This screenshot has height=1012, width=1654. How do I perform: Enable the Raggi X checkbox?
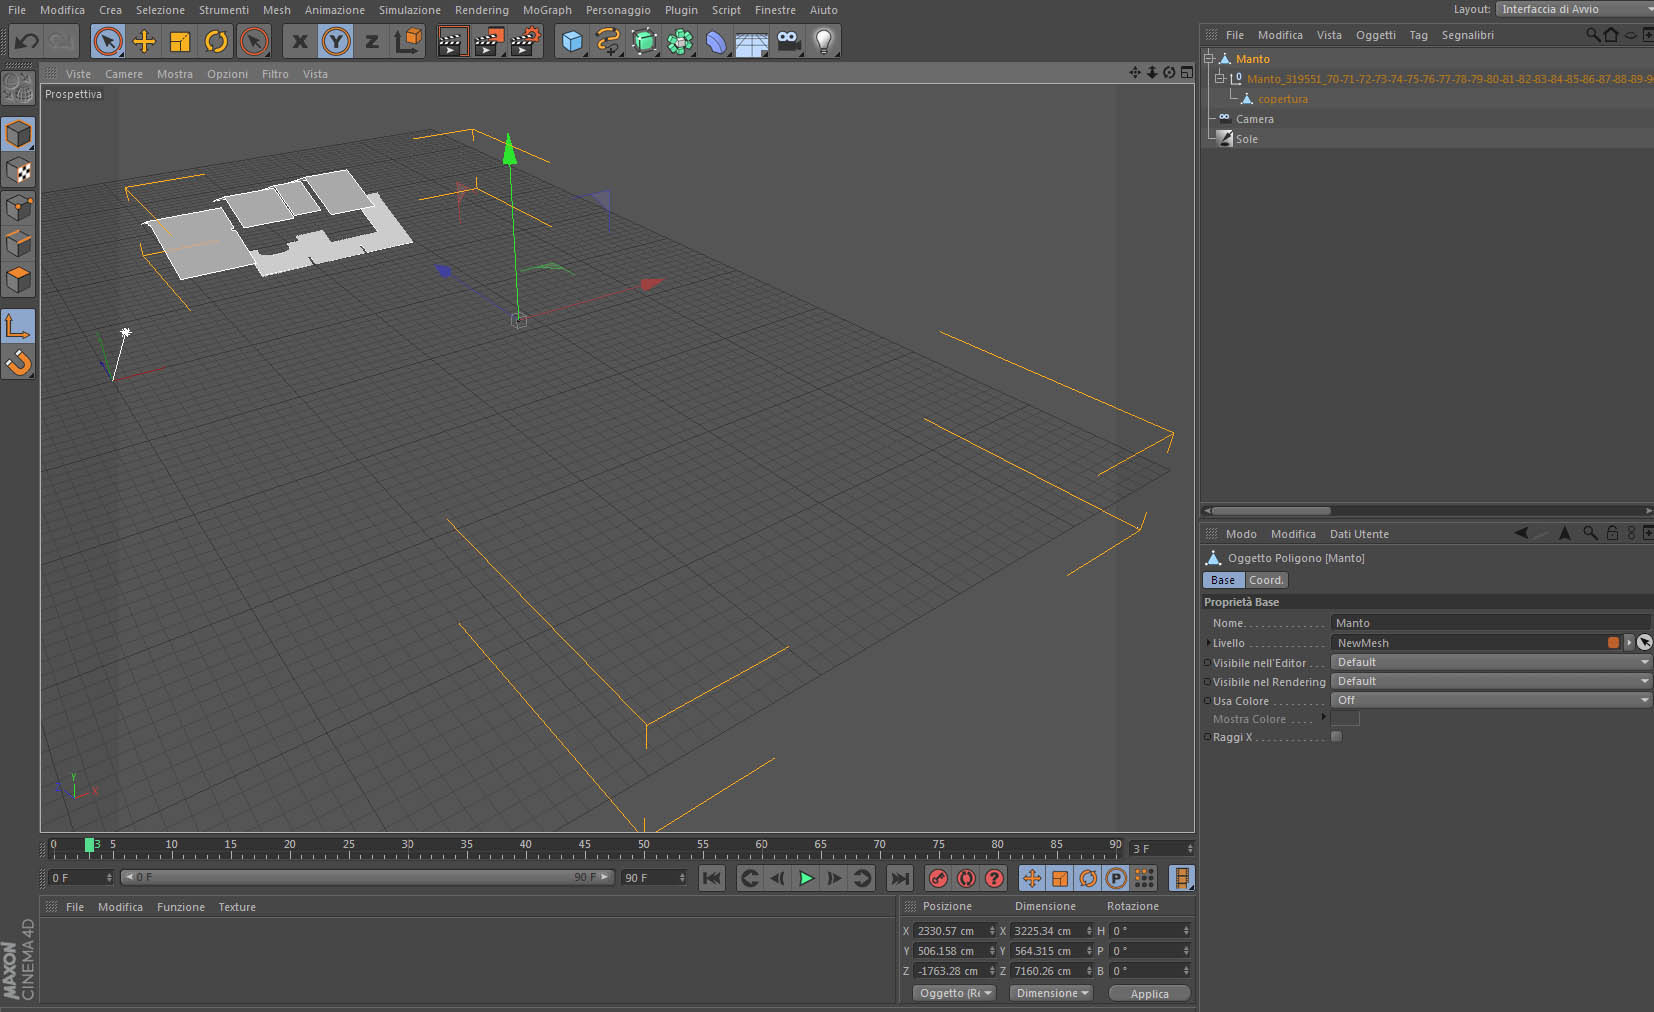click(x=1336, y=737)
